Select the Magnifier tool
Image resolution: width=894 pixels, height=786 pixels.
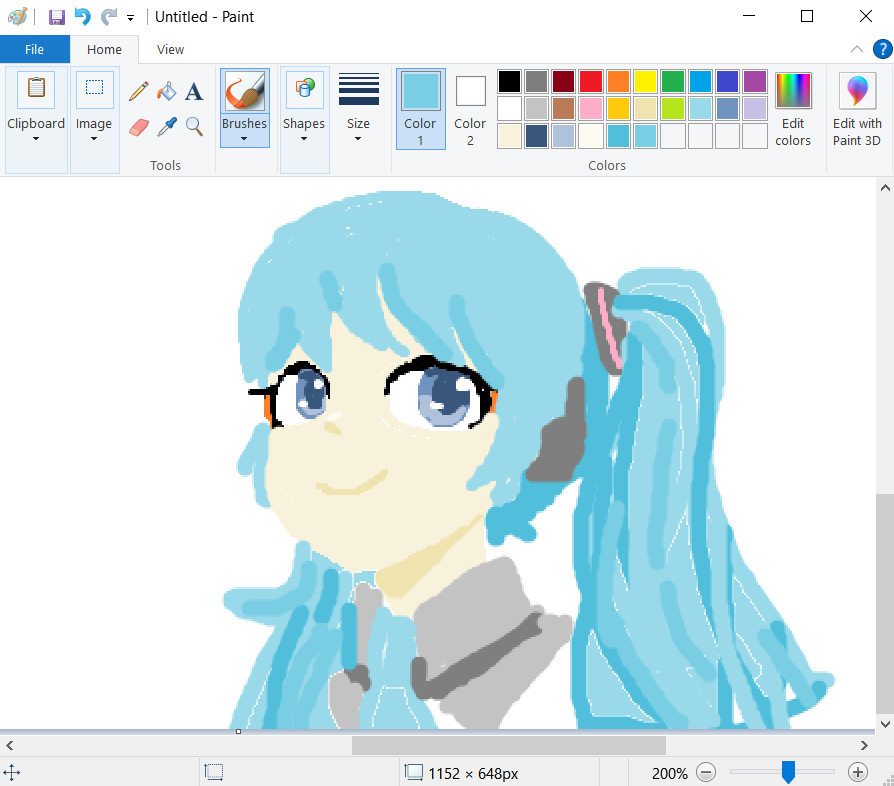[x=194, y=127]
